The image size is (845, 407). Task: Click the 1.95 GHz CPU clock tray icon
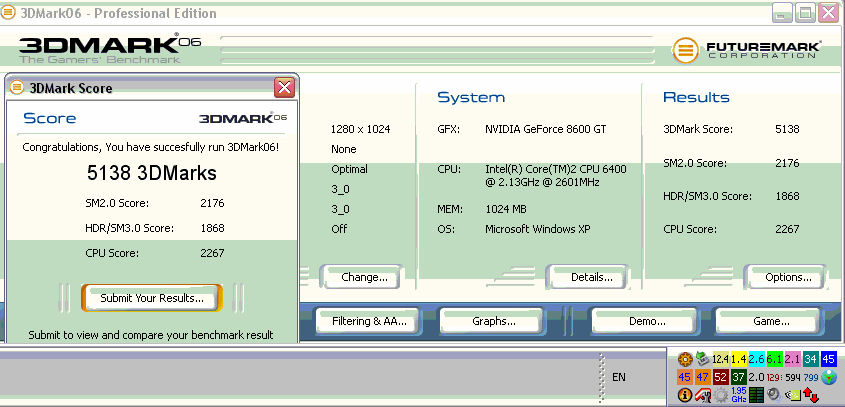(x=738, y=395)
